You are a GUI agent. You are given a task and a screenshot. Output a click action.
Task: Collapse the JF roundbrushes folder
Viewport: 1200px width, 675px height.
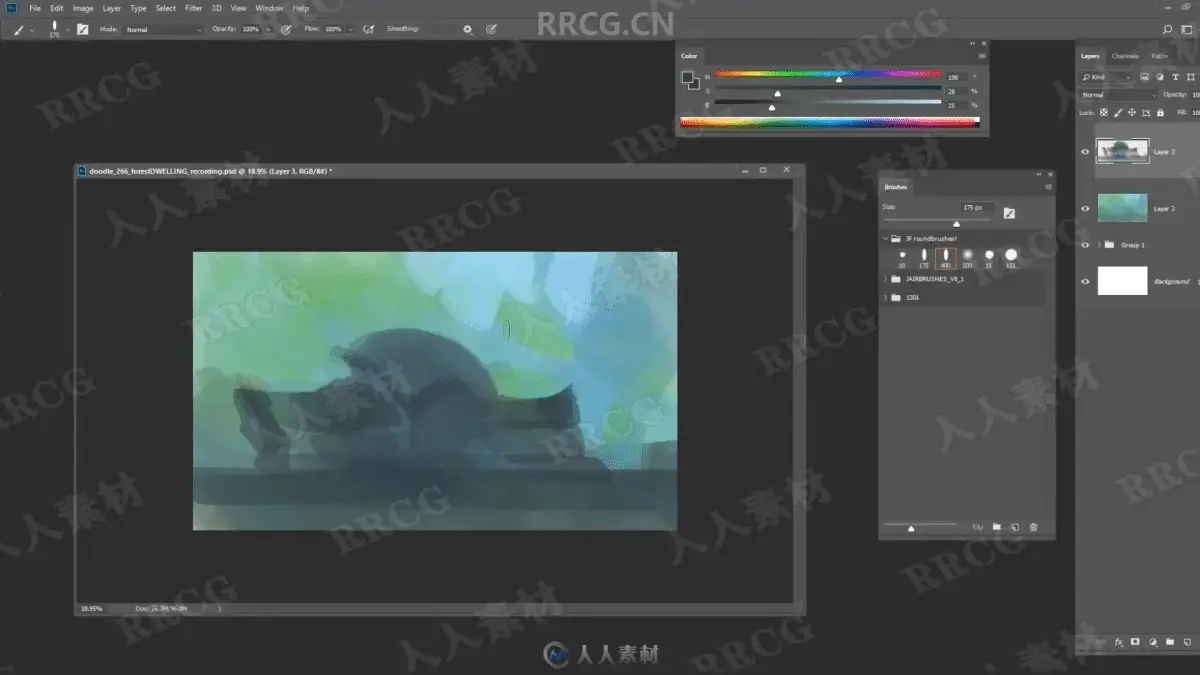point(886,239)
